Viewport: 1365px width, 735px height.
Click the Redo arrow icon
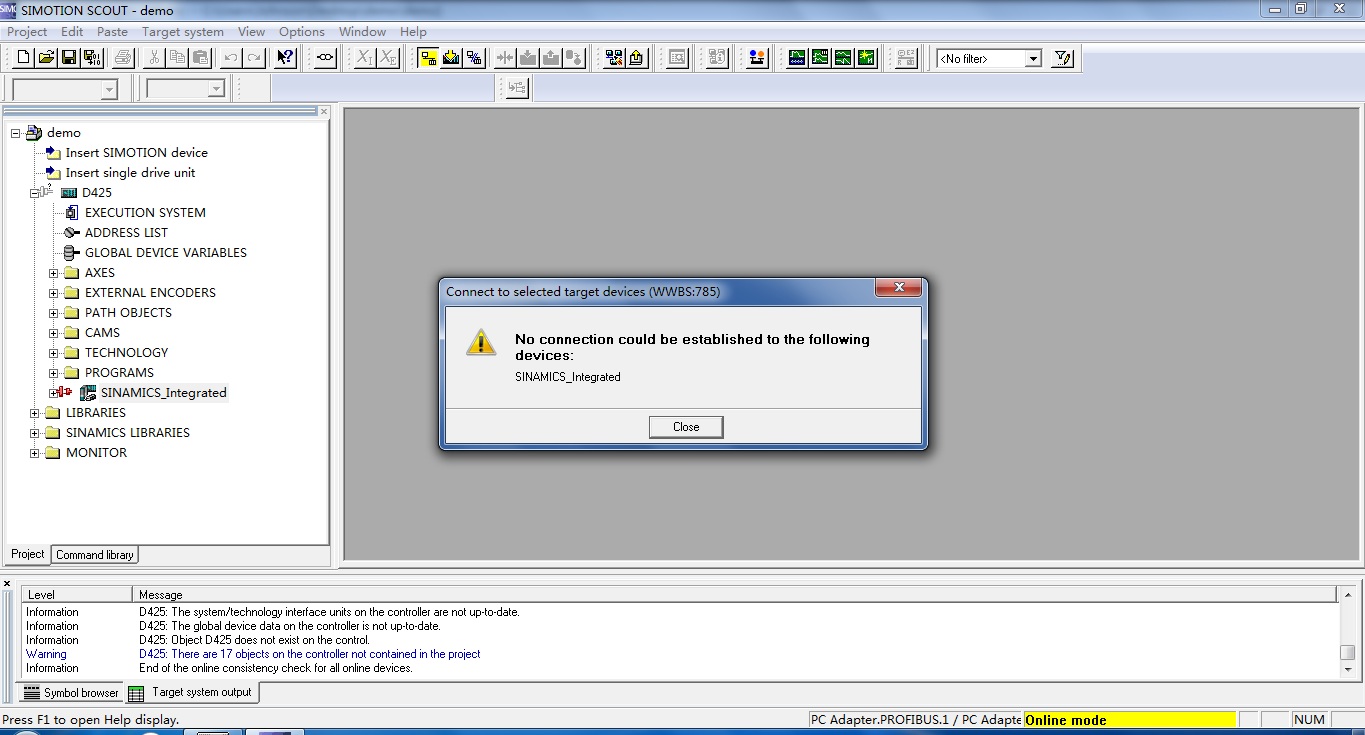click(x=255, y=58)
